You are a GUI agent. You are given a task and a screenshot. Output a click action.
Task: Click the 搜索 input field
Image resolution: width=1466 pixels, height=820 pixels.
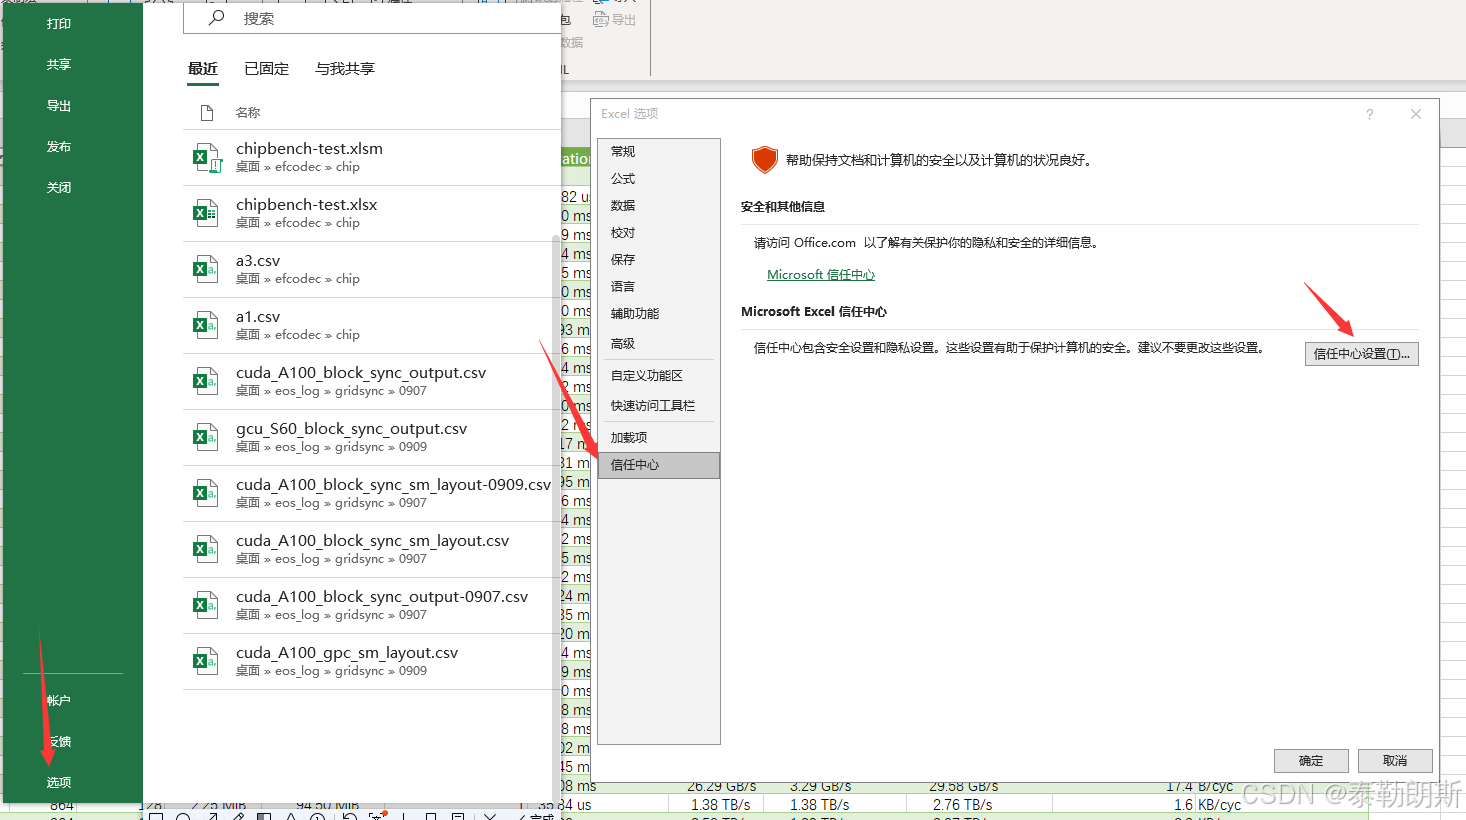point(371,18)
